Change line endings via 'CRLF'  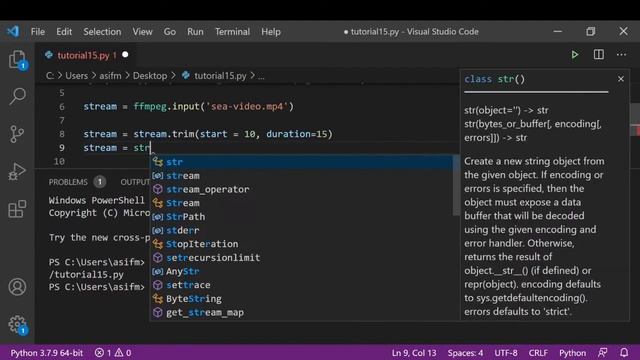pyautogui.click(x=538, y=353)
